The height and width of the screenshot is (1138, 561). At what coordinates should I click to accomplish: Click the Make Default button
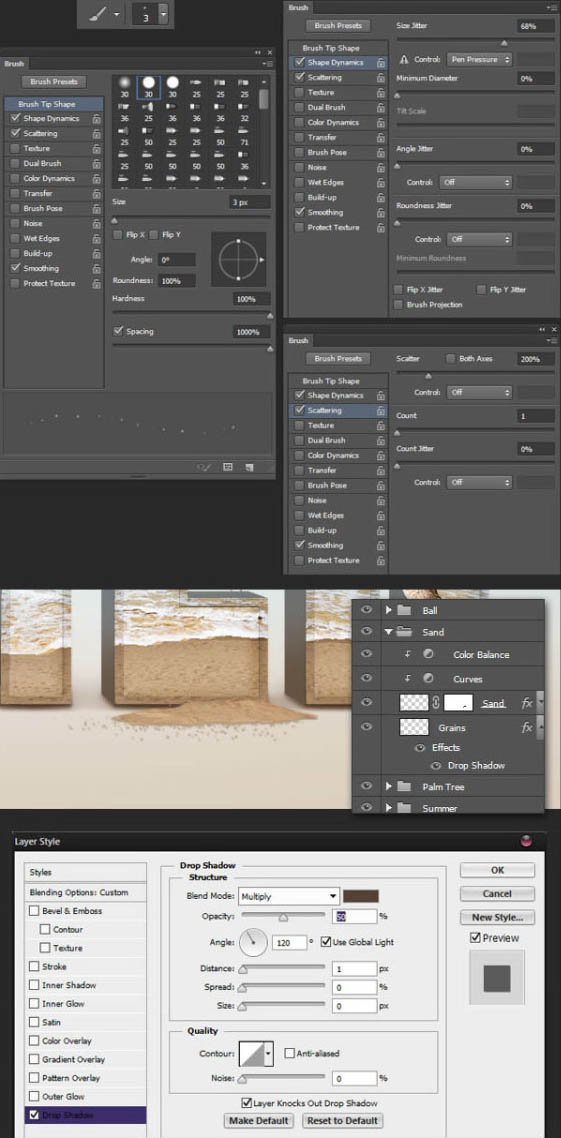259,1121
